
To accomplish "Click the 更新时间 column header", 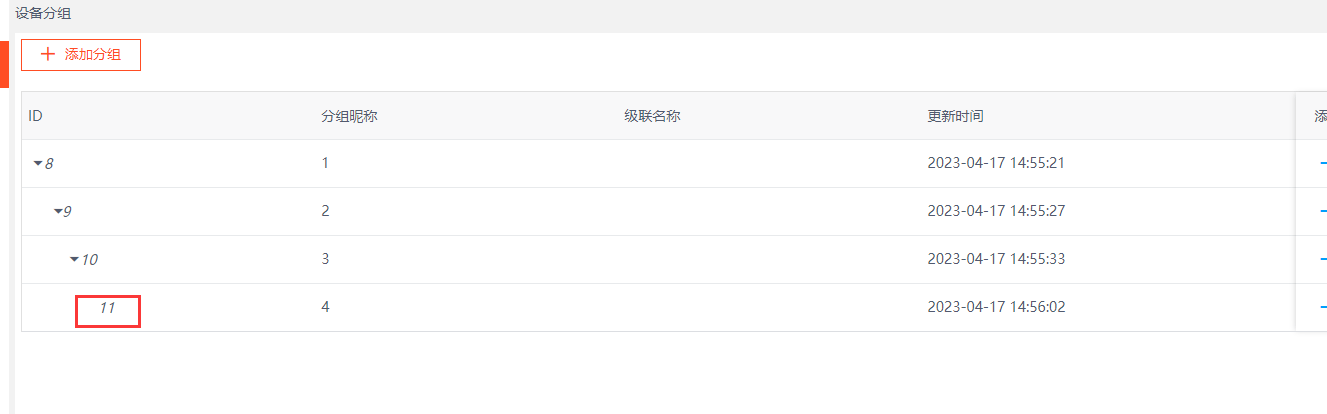I will tap(955, 116).
